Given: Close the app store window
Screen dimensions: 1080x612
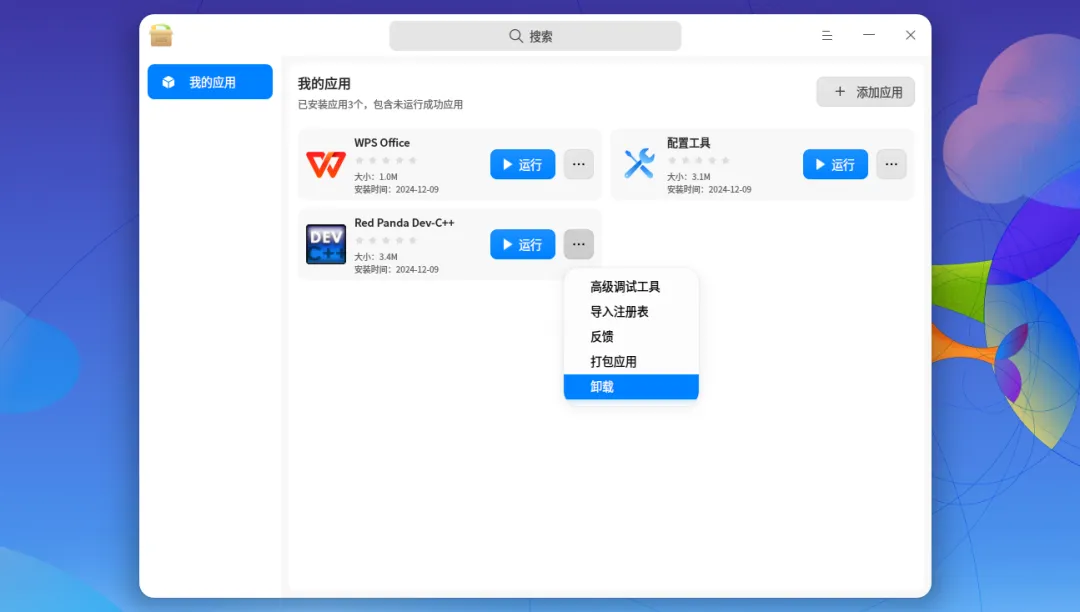Looking at the screenshot, I should (x=911, y=35).
